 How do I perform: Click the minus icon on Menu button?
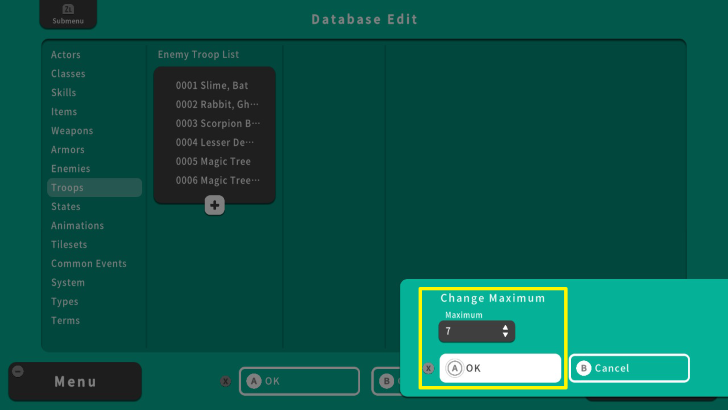[x=18, y=371]
